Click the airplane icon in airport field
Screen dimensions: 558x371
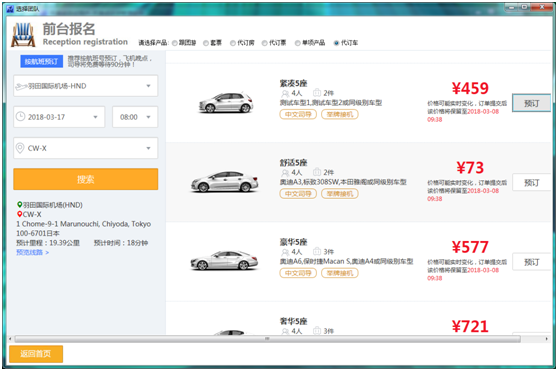coord(21,86)
